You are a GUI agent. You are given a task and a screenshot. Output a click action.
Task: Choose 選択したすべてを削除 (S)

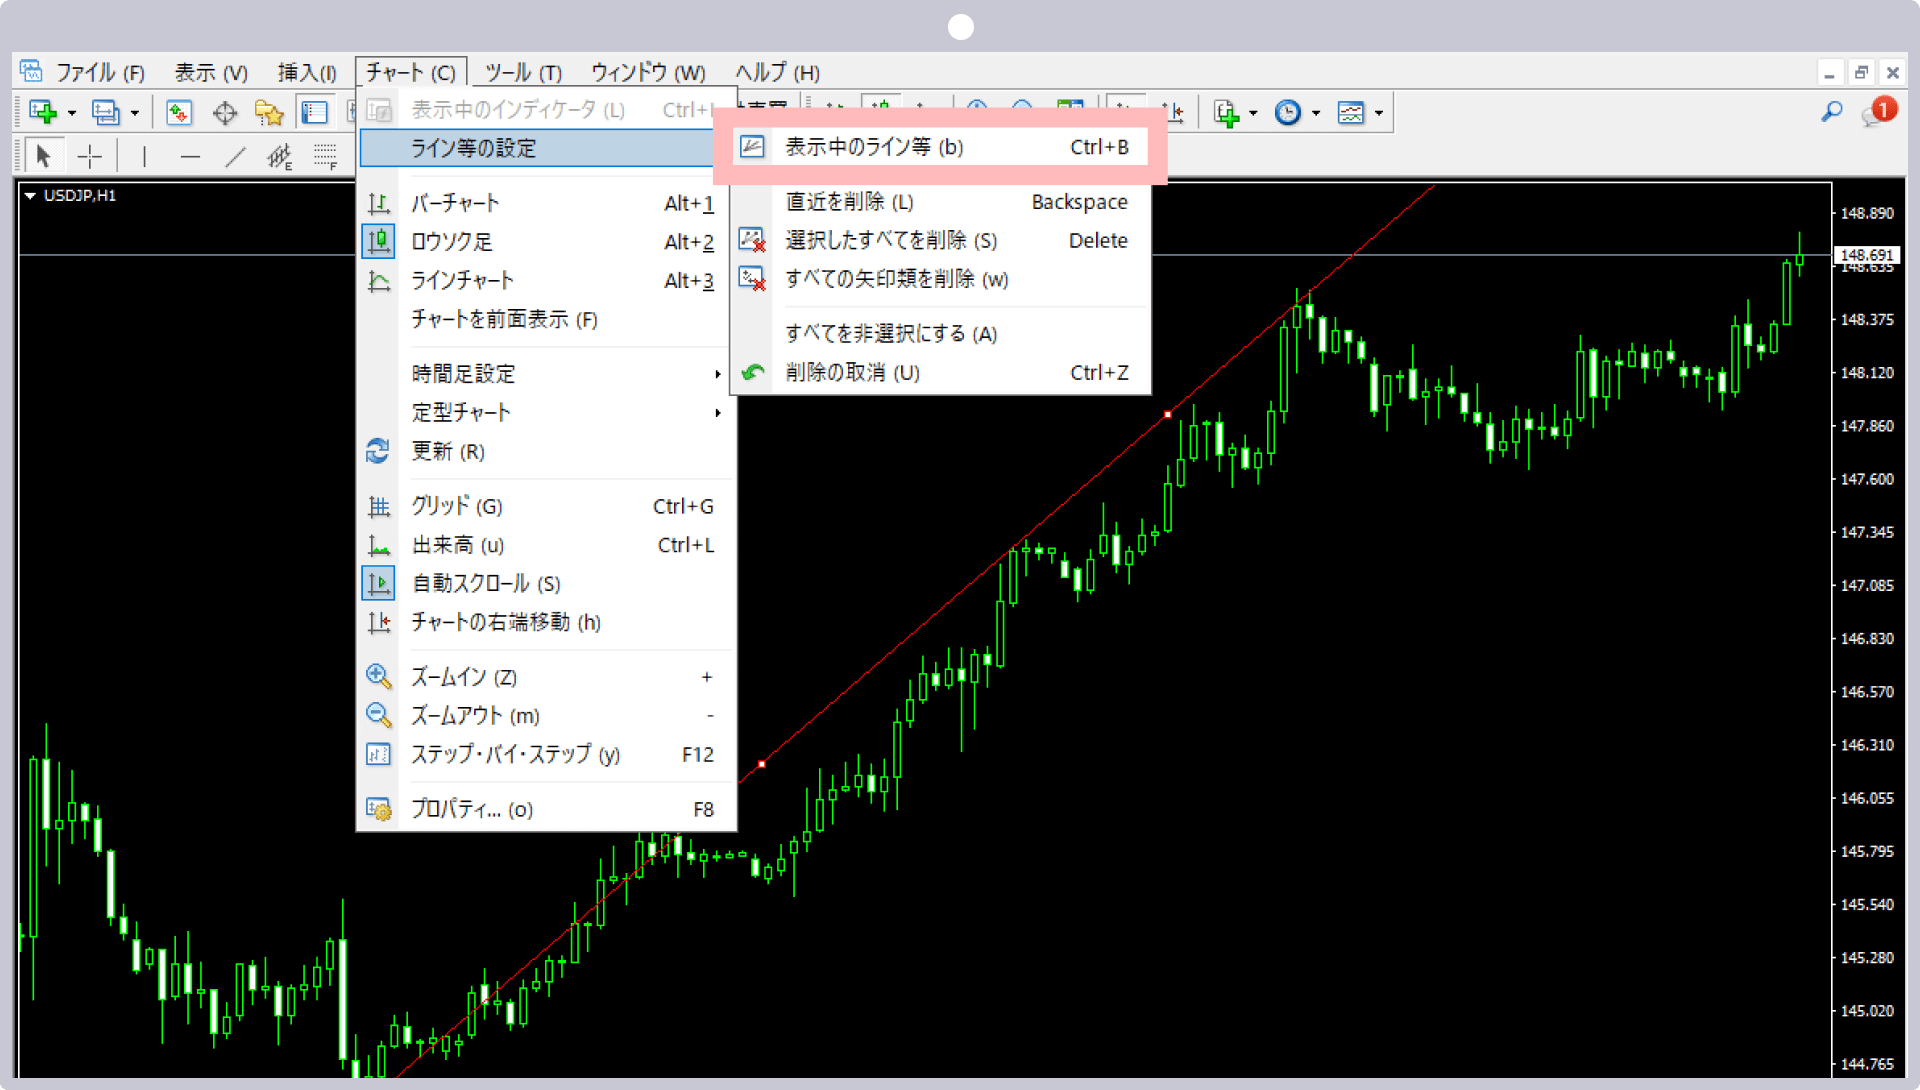click(940, 241)
